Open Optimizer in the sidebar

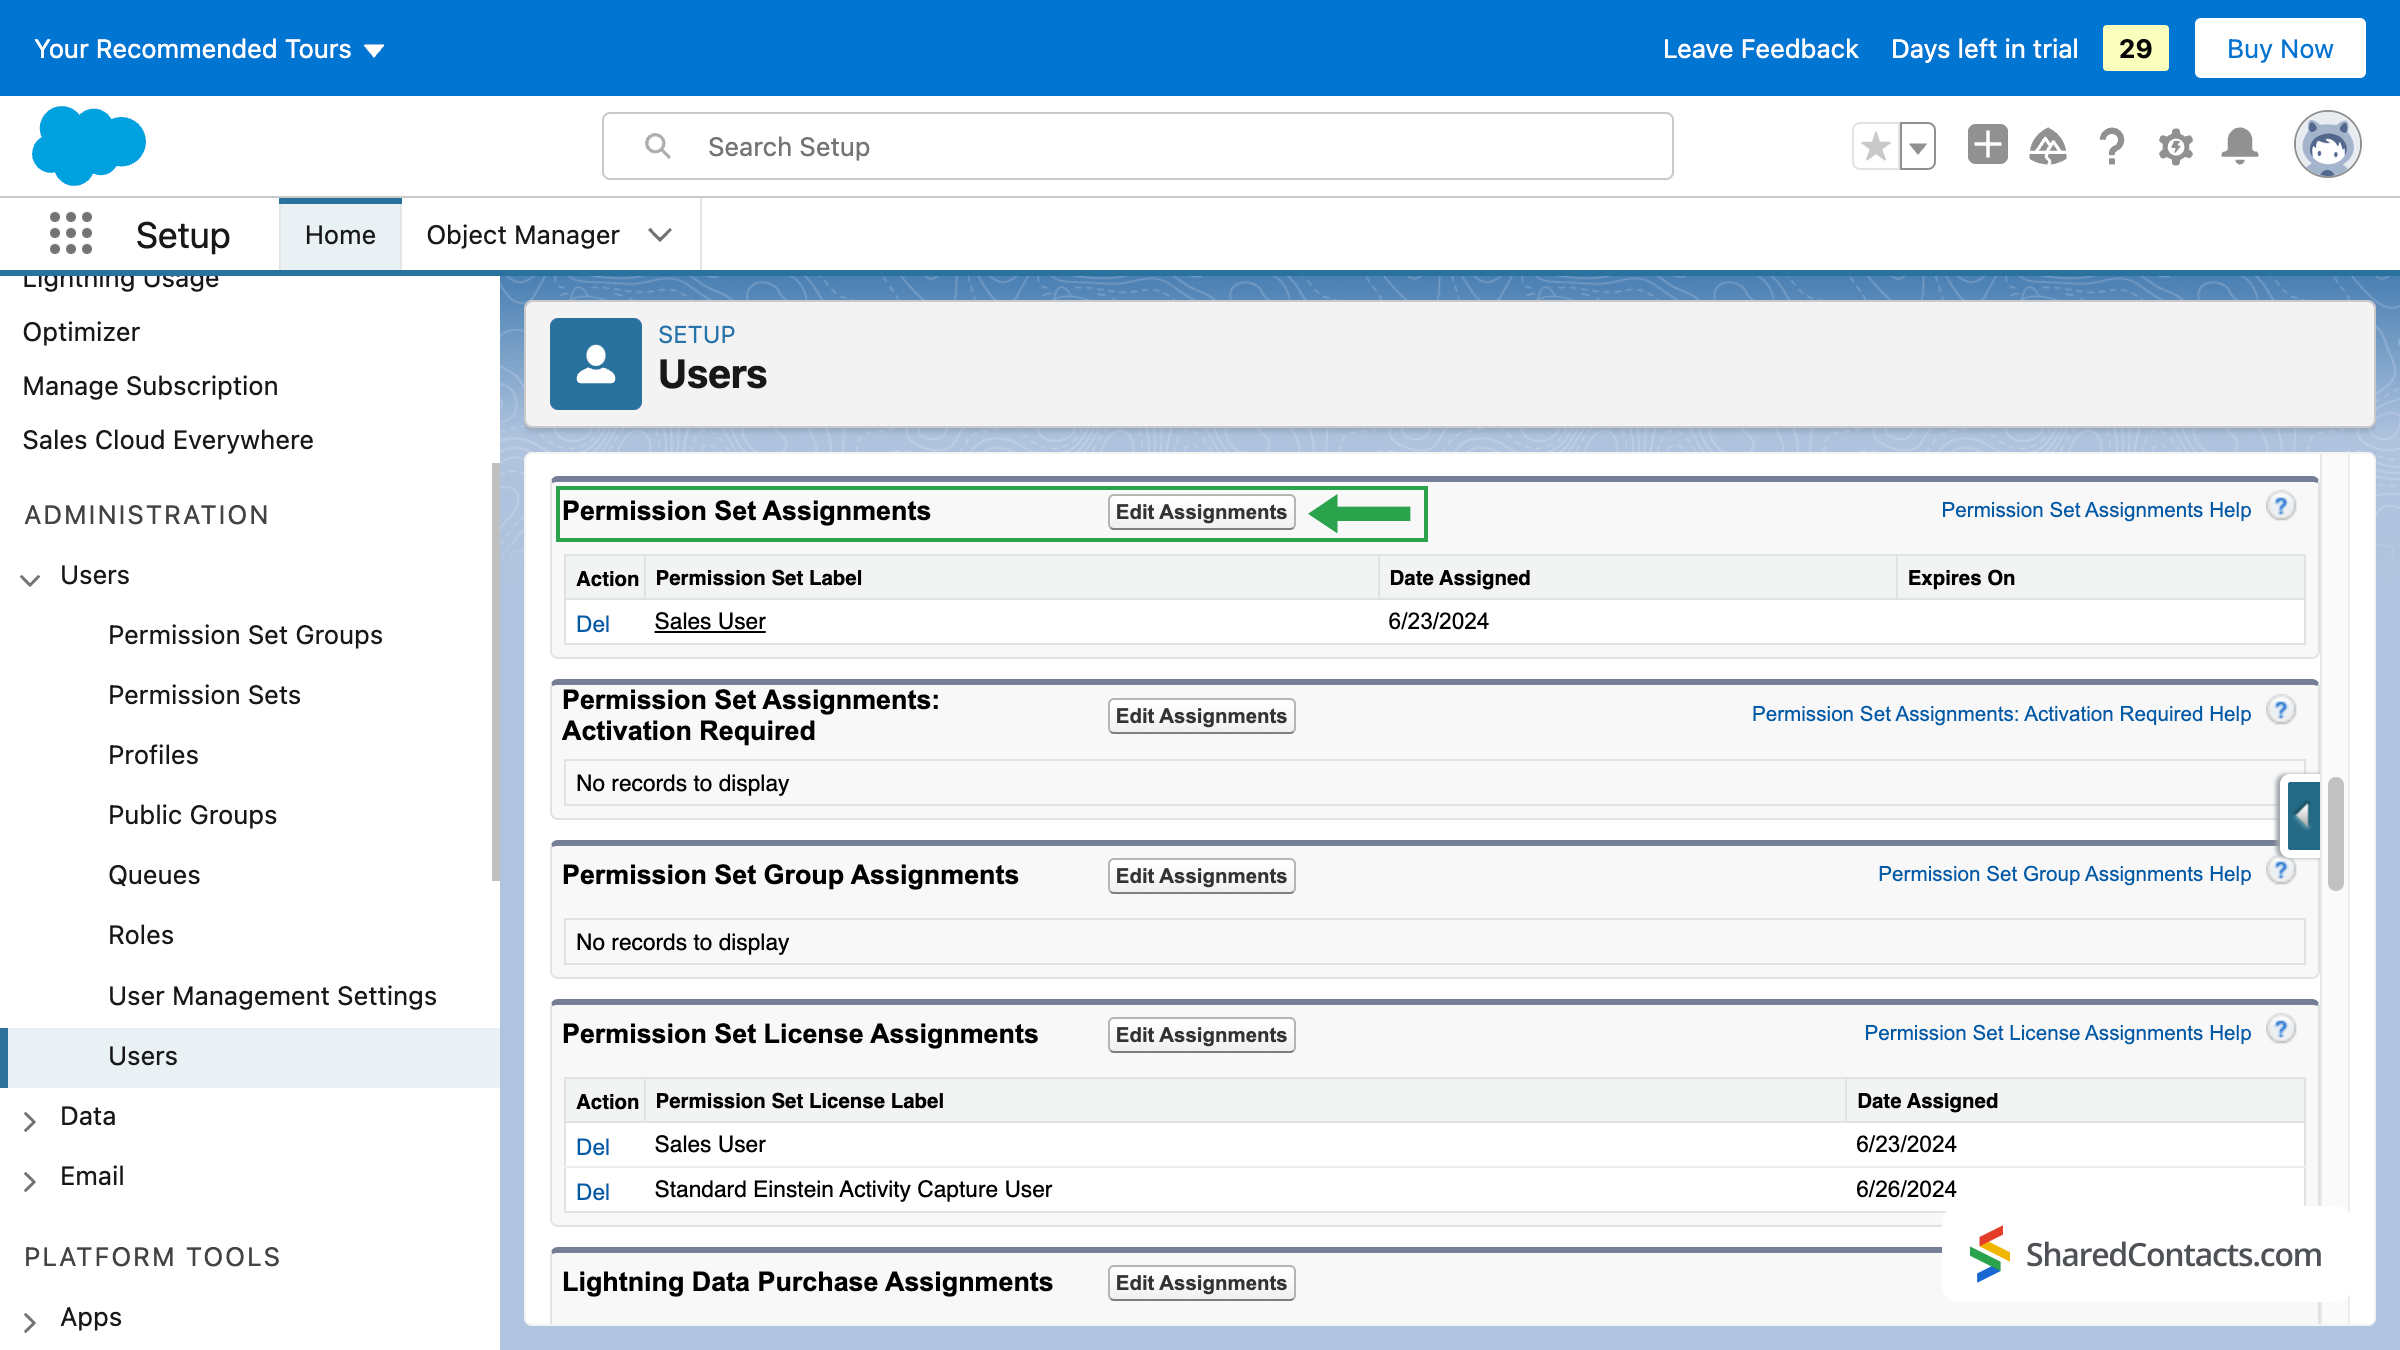coord(81,332)
